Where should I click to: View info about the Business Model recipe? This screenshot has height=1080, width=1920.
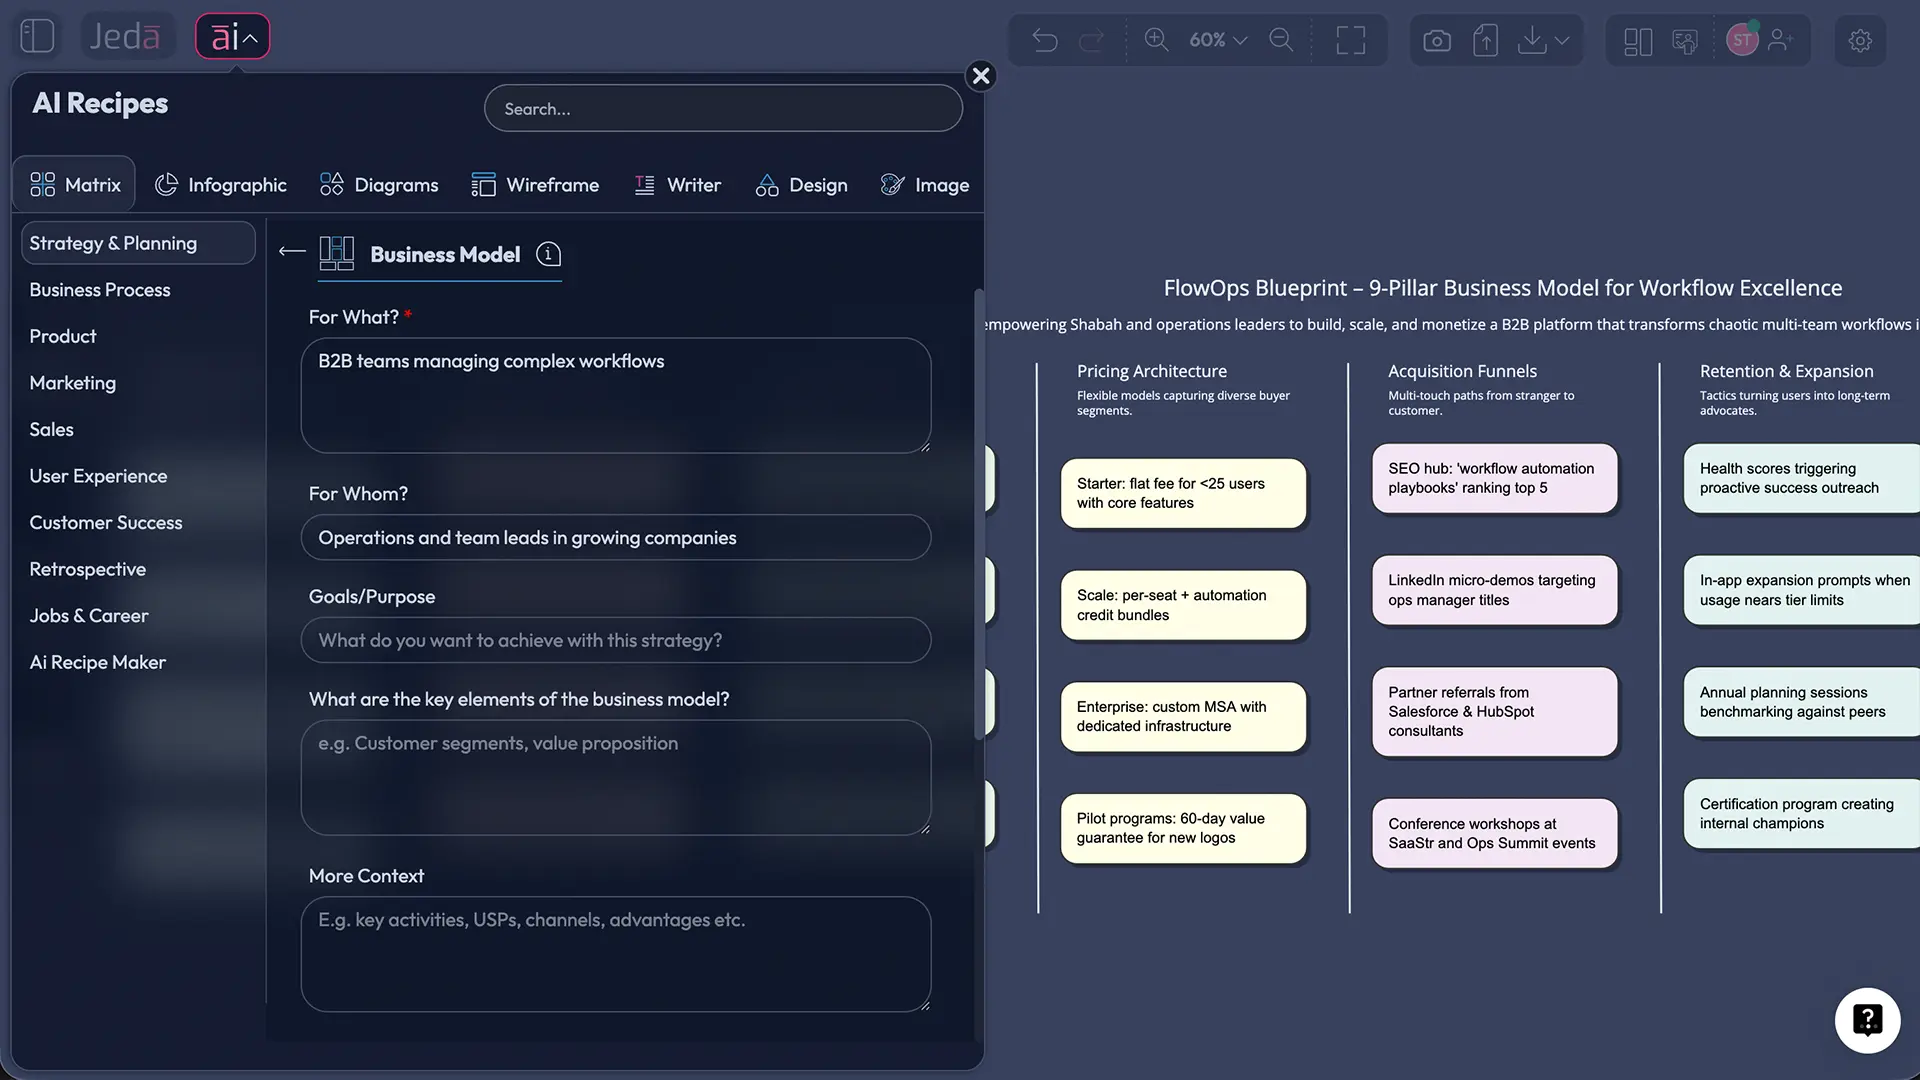[x=548, y=255]
